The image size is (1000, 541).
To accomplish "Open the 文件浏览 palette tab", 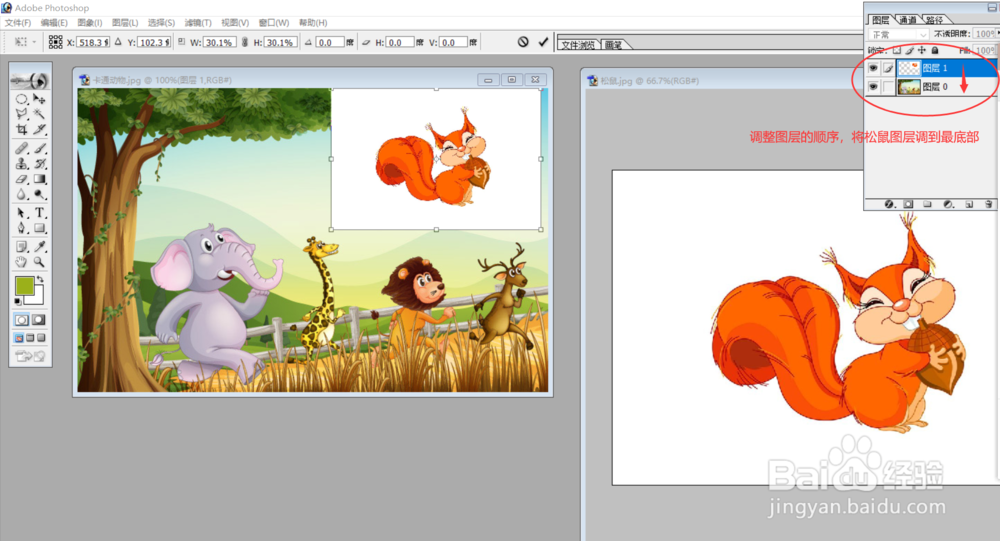I will tap(578, 45).
